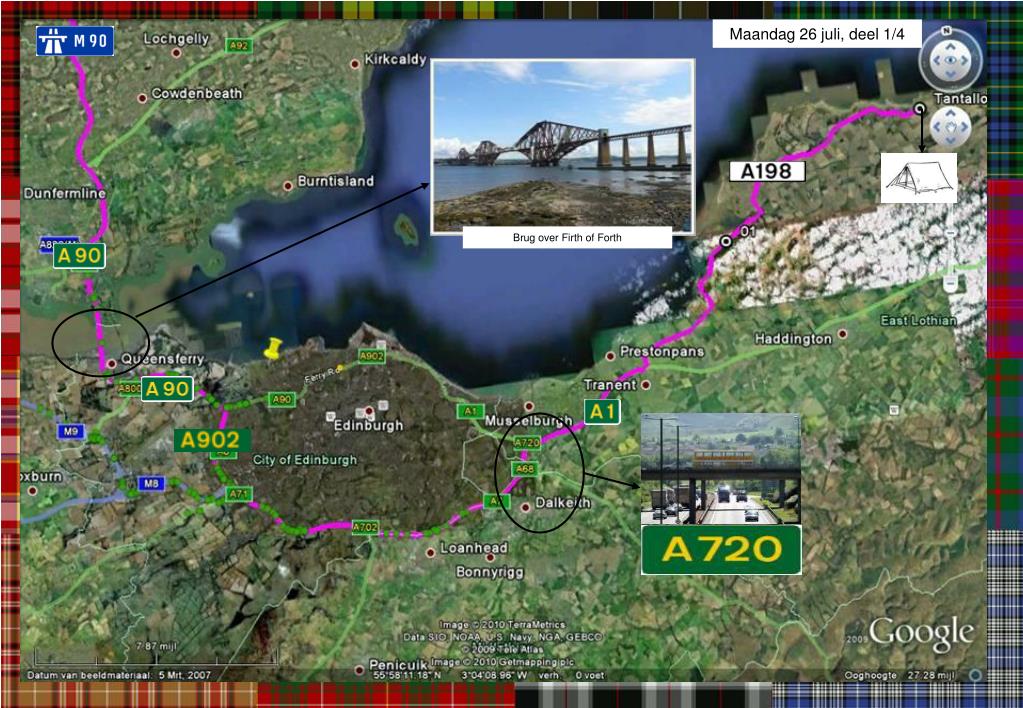This screenshot has height=708, width=1023.
Task: Select the Musselburgh place label
Action: coord(528,422)
